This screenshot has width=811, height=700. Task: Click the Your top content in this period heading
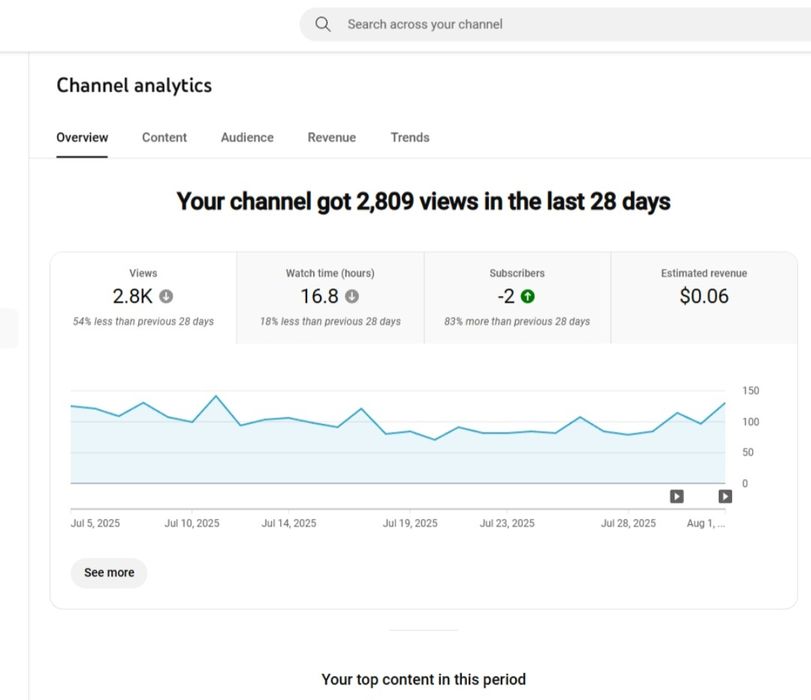423,679
